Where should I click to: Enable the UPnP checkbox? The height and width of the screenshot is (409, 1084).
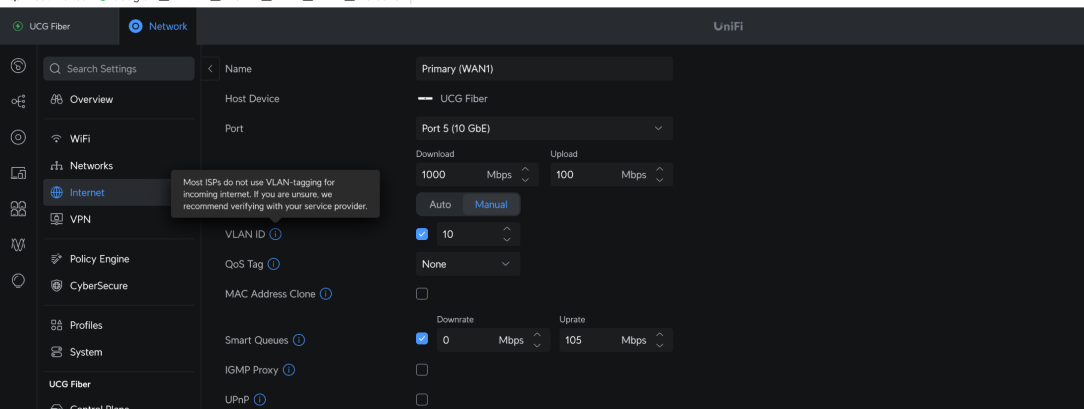(x=422, y=399)
